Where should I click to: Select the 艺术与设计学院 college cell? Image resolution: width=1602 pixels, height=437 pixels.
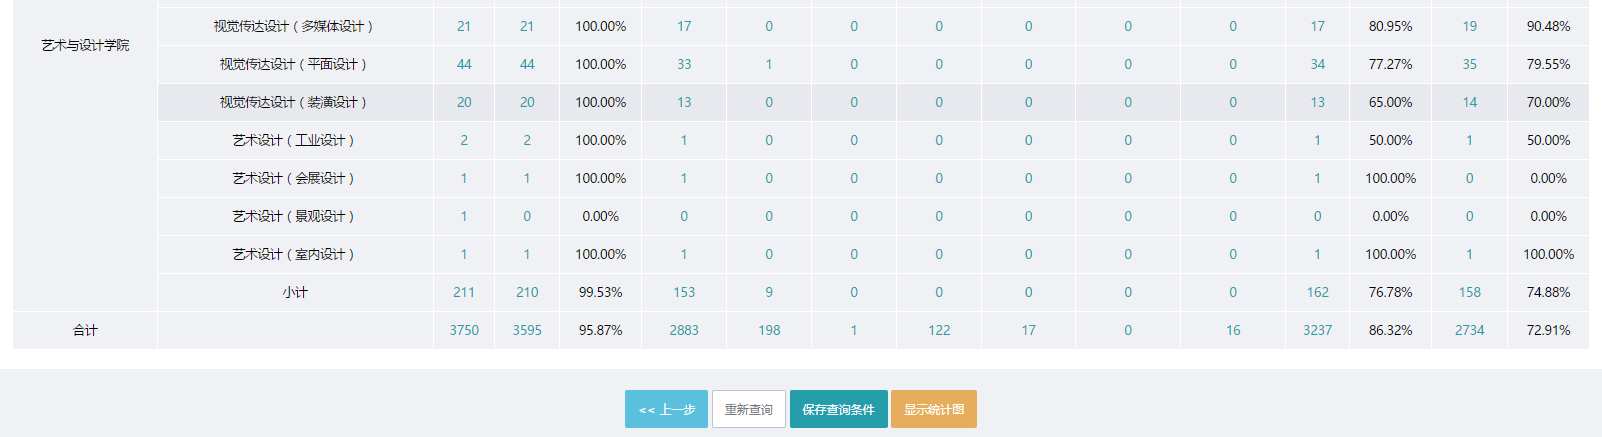click(85, 46)
